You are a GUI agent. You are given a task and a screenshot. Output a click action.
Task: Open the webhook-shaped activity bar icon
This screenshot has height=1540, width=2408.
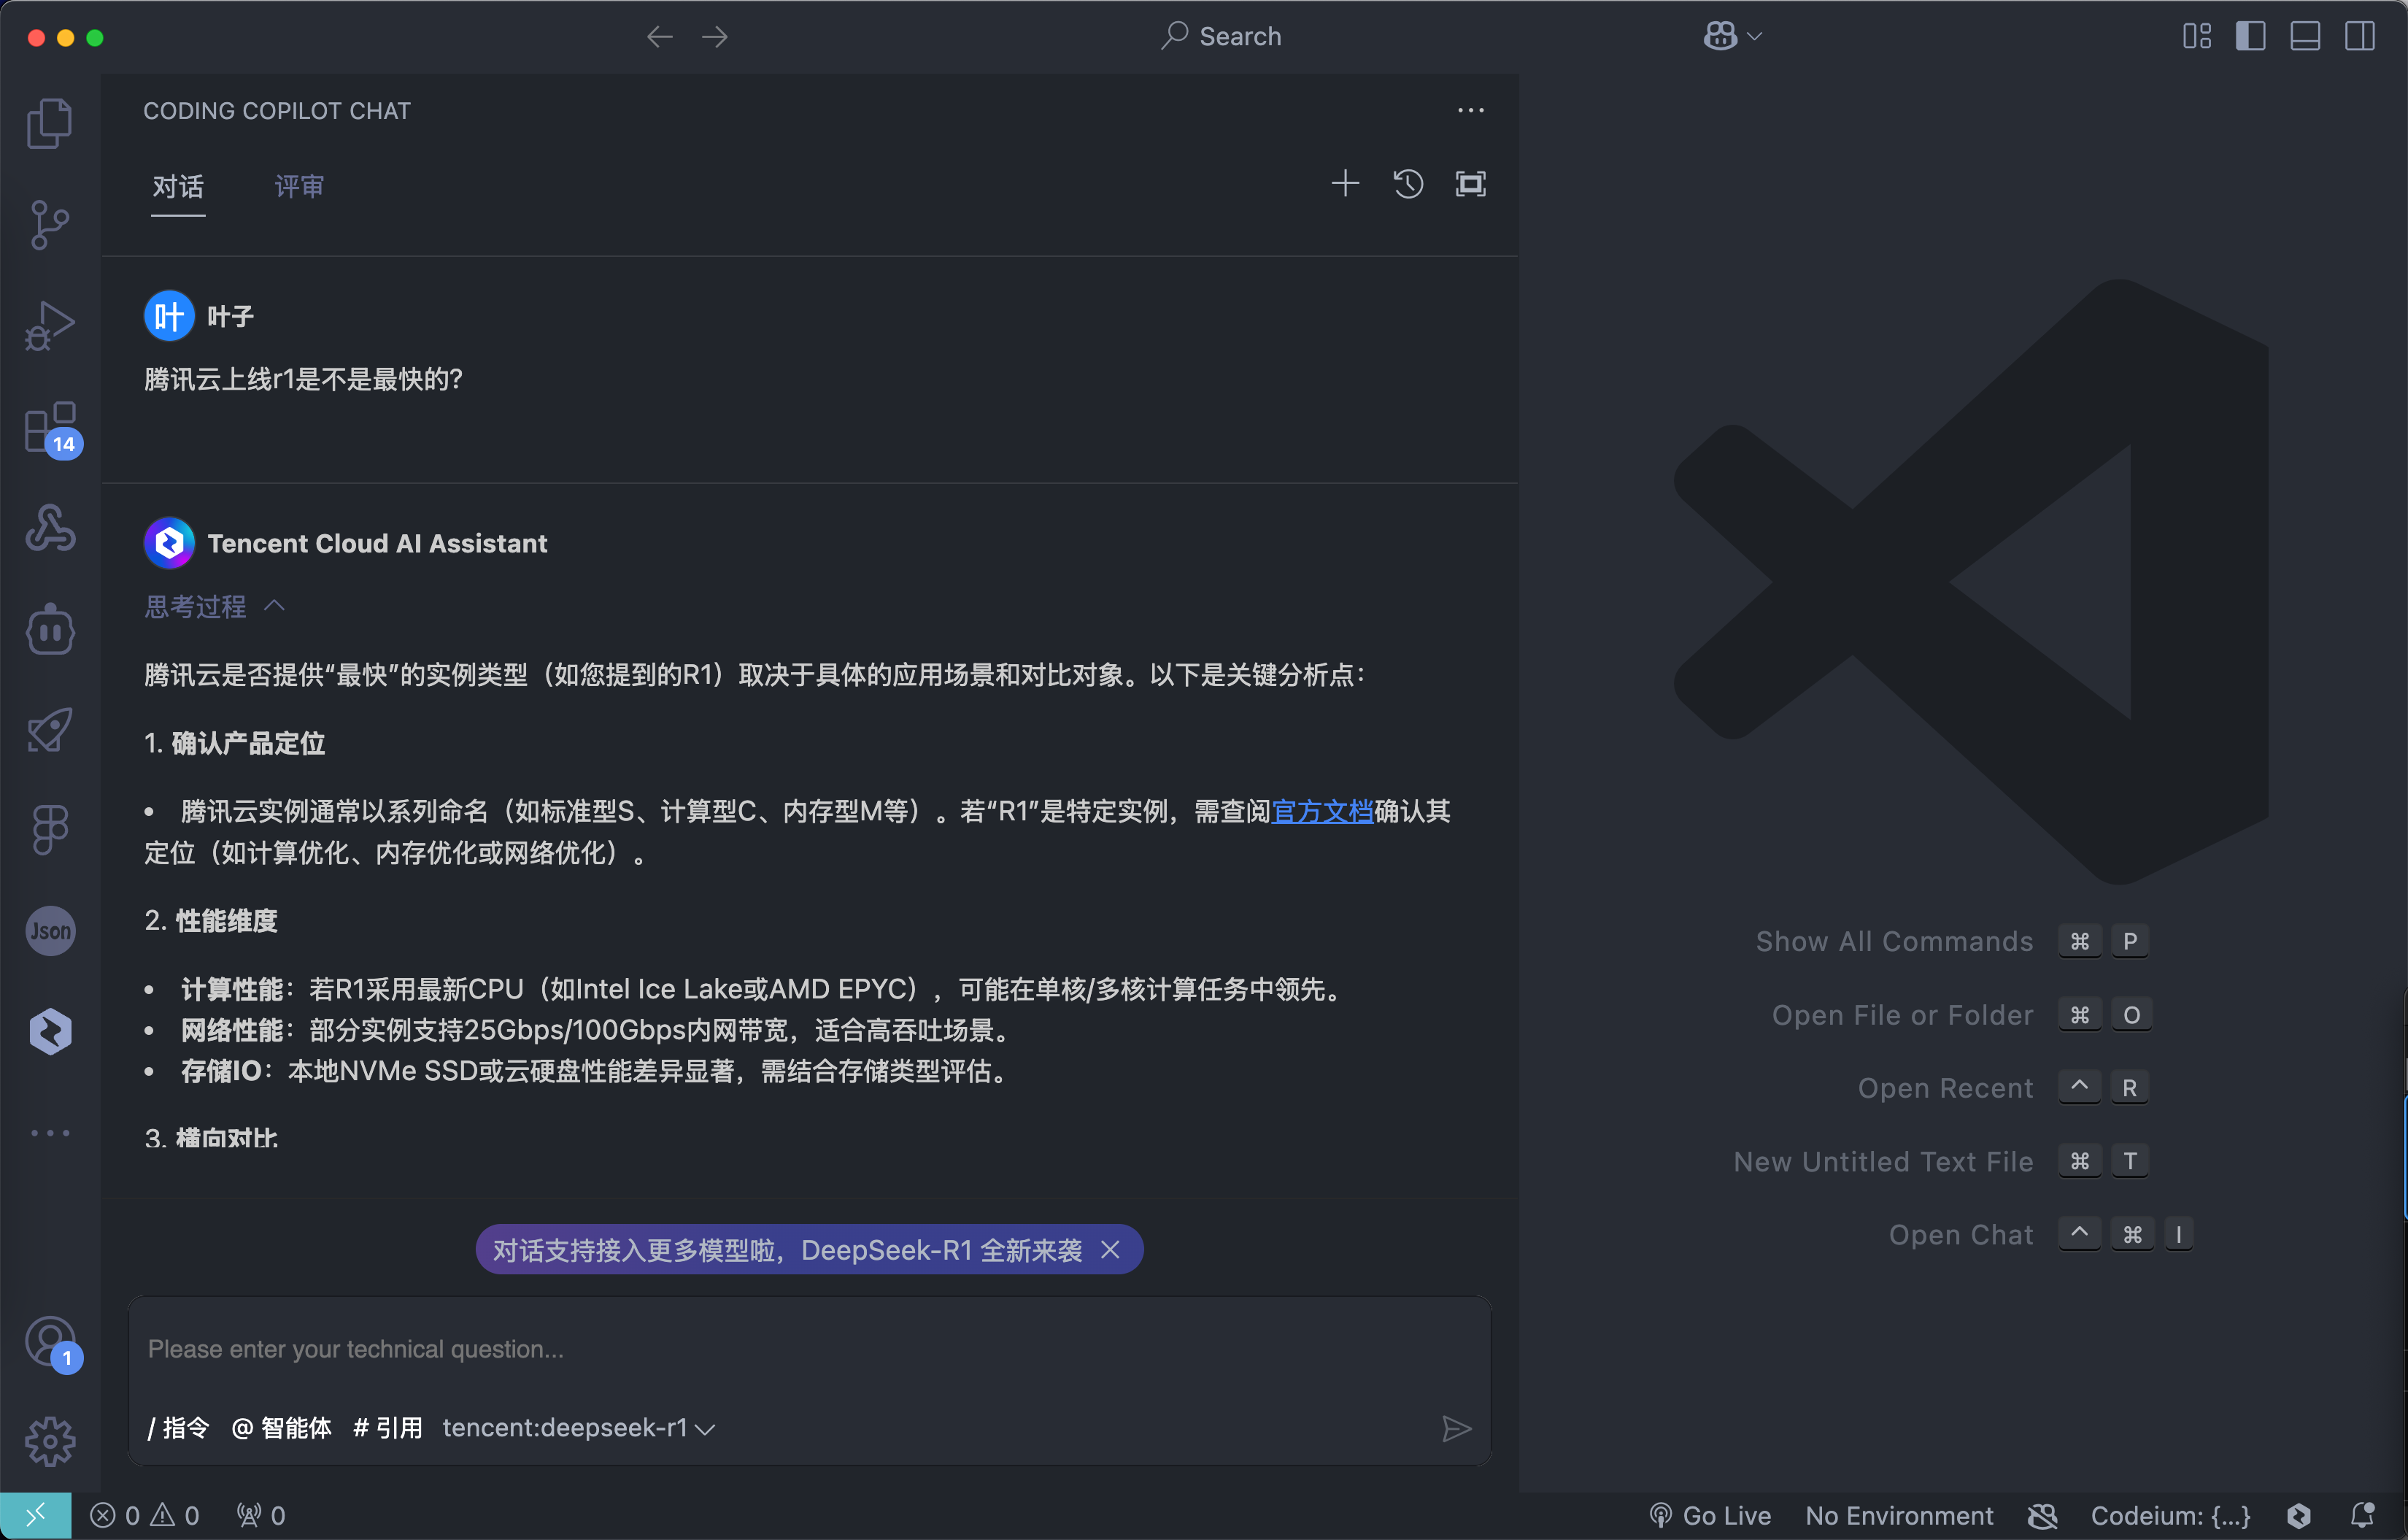point(50,528)
